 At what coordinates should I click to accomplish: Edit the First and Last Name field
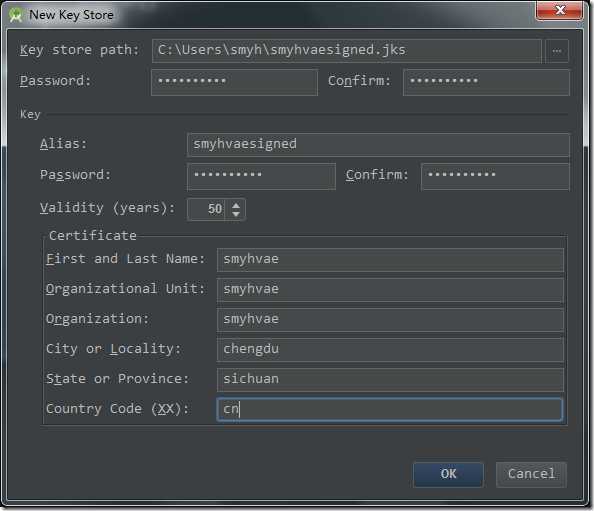pyautogui.click(x=390, y=259)
